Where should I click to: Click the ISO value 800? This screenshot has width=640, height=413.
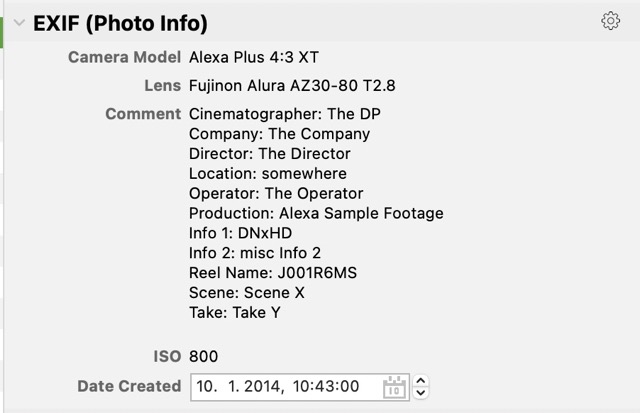(x=203, y=356)
